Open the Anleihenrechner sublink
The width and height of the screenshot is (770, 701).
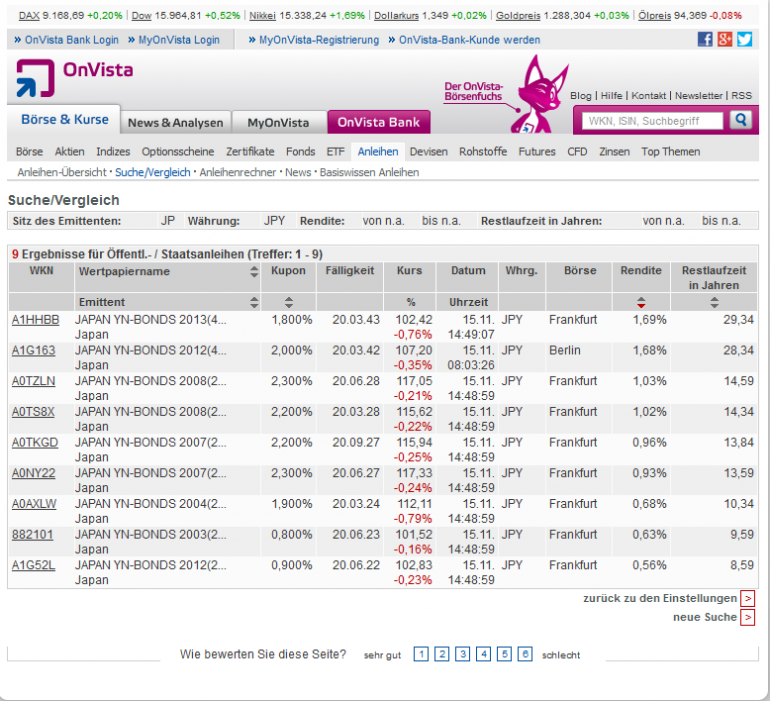[x=238, y=172]
